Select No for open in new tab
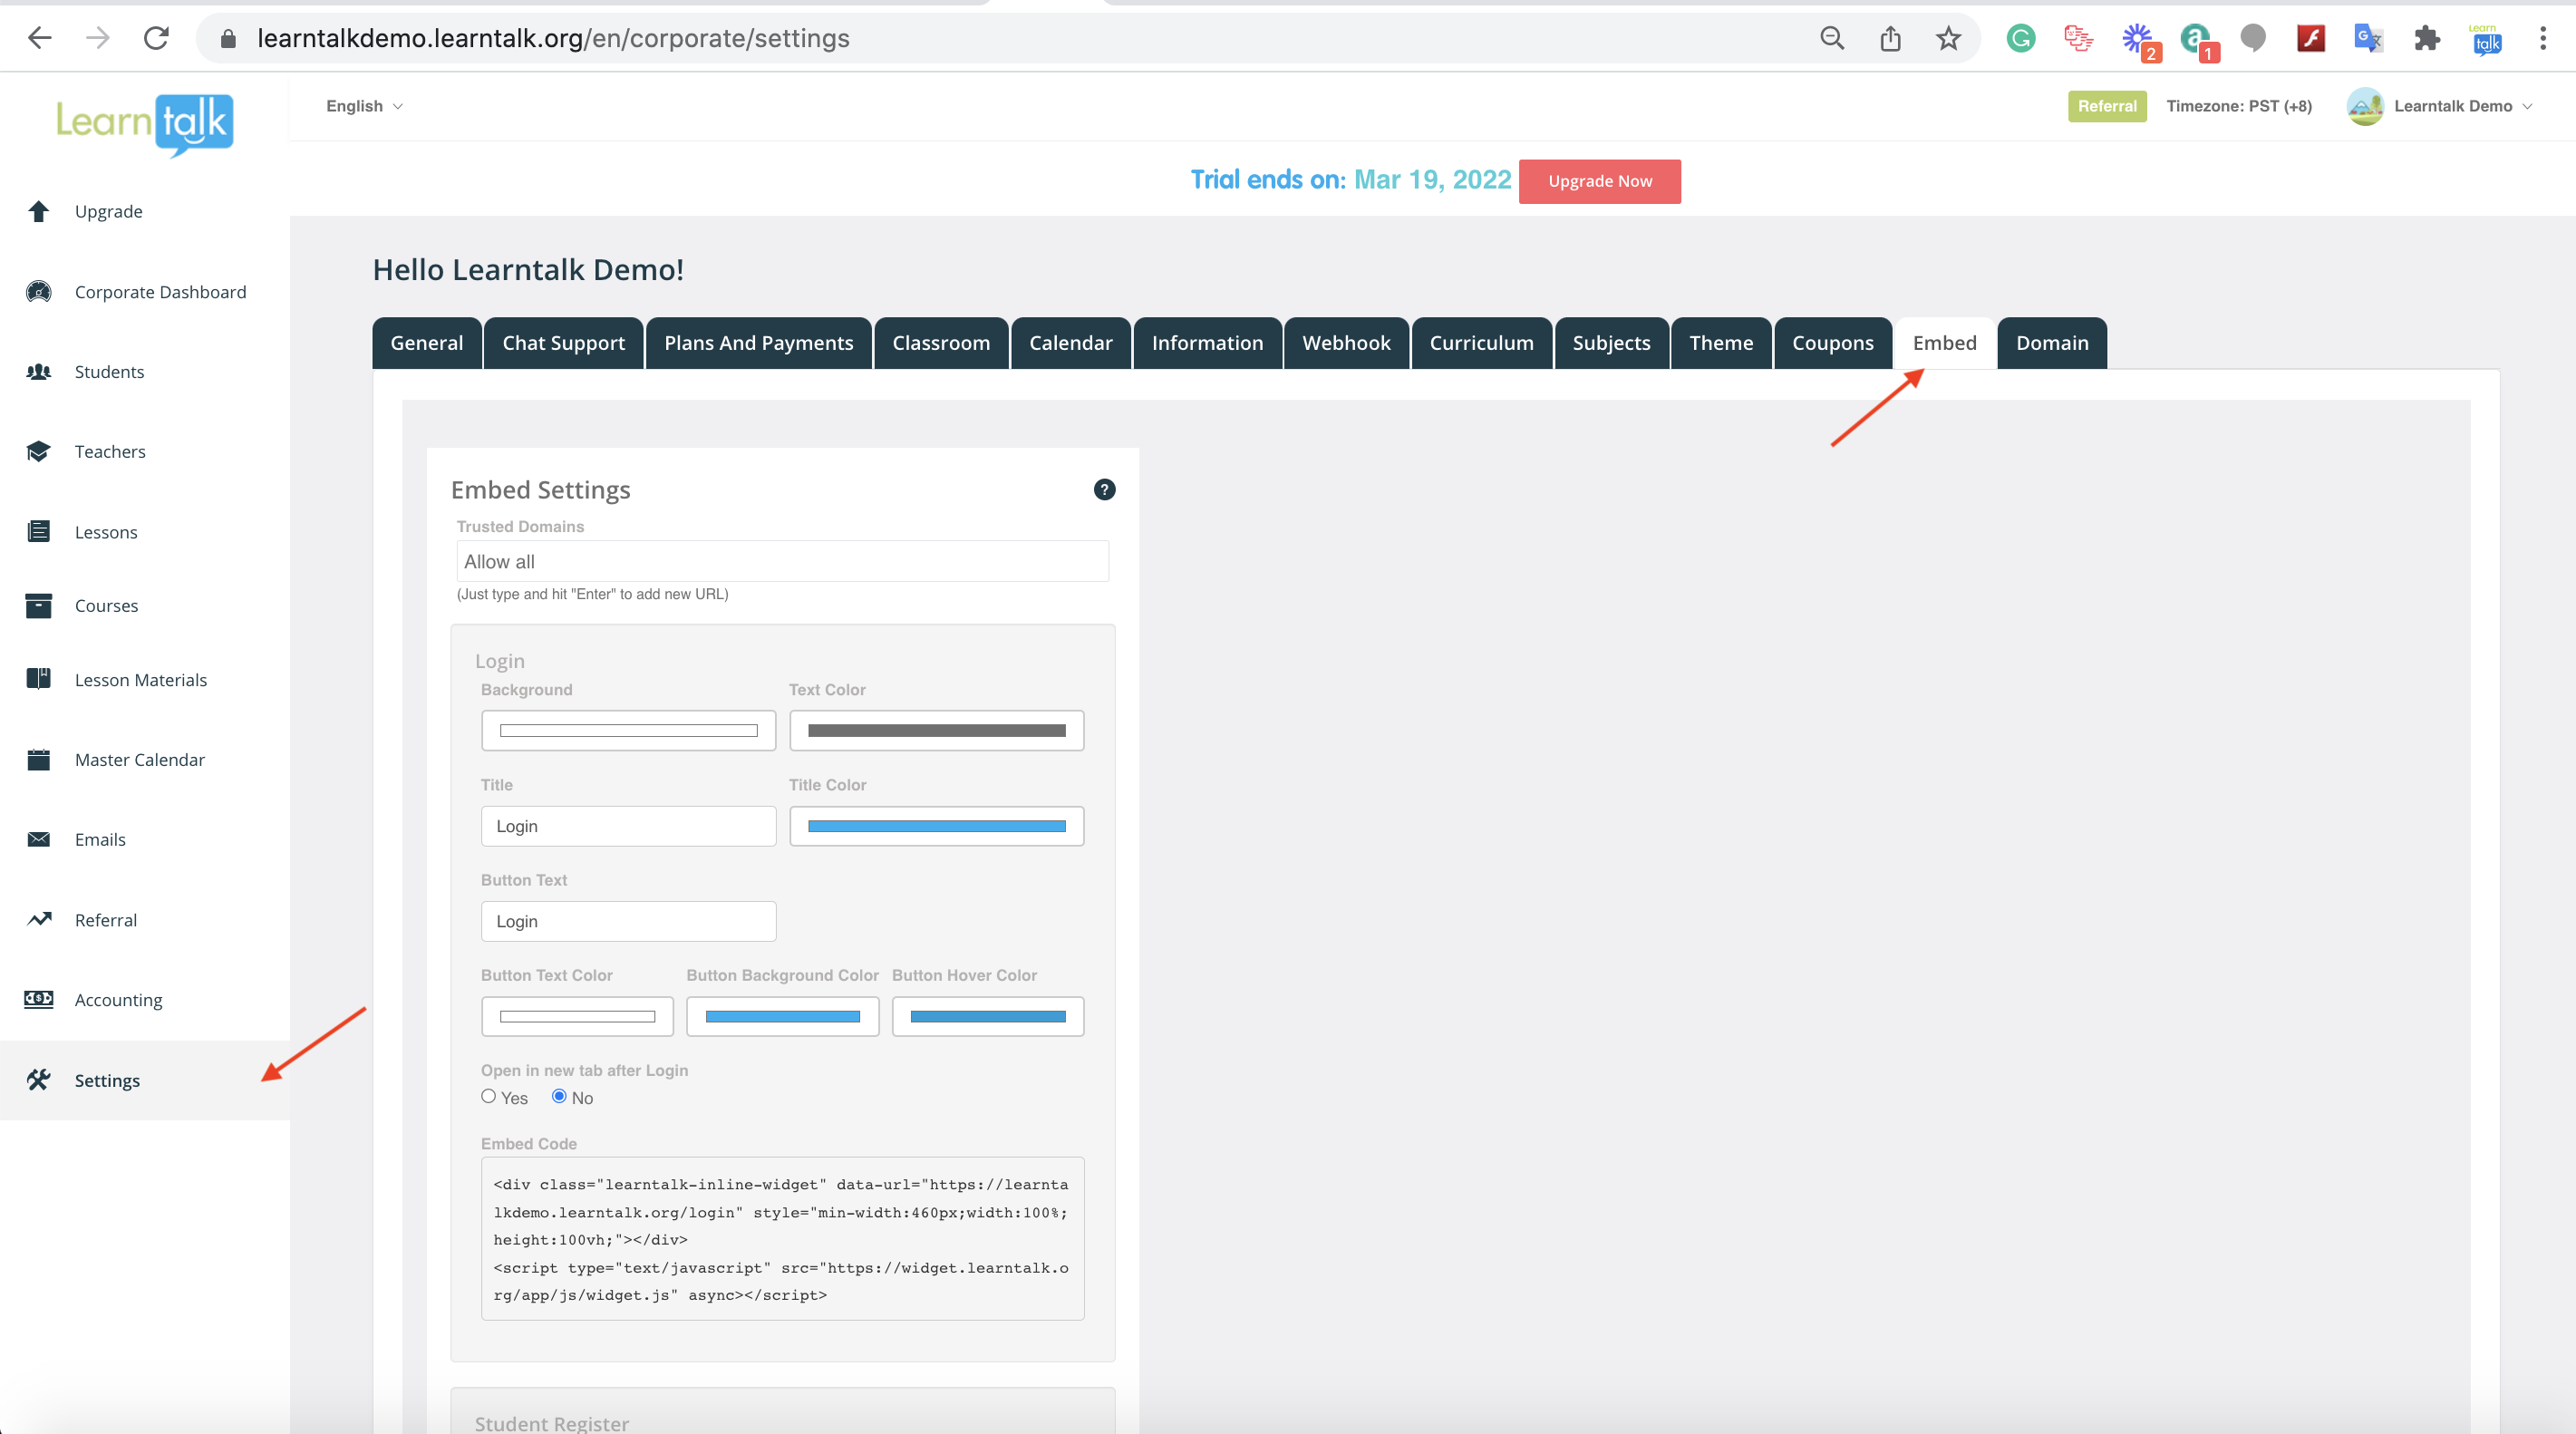Image resolution: width=2576 pixels, height=1434 pixels. tap(559, 1096)
